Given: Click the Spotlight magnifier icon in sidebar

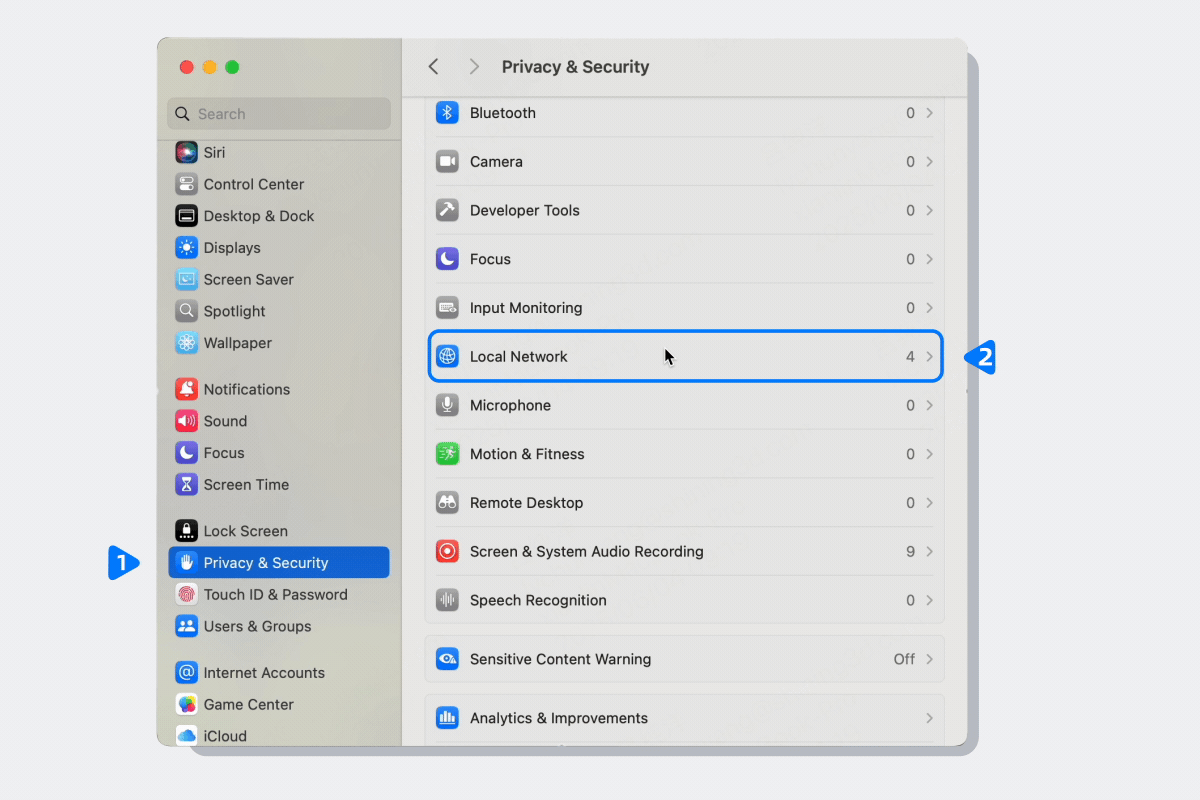Looking at the screenshot, I should click(186, 311).
